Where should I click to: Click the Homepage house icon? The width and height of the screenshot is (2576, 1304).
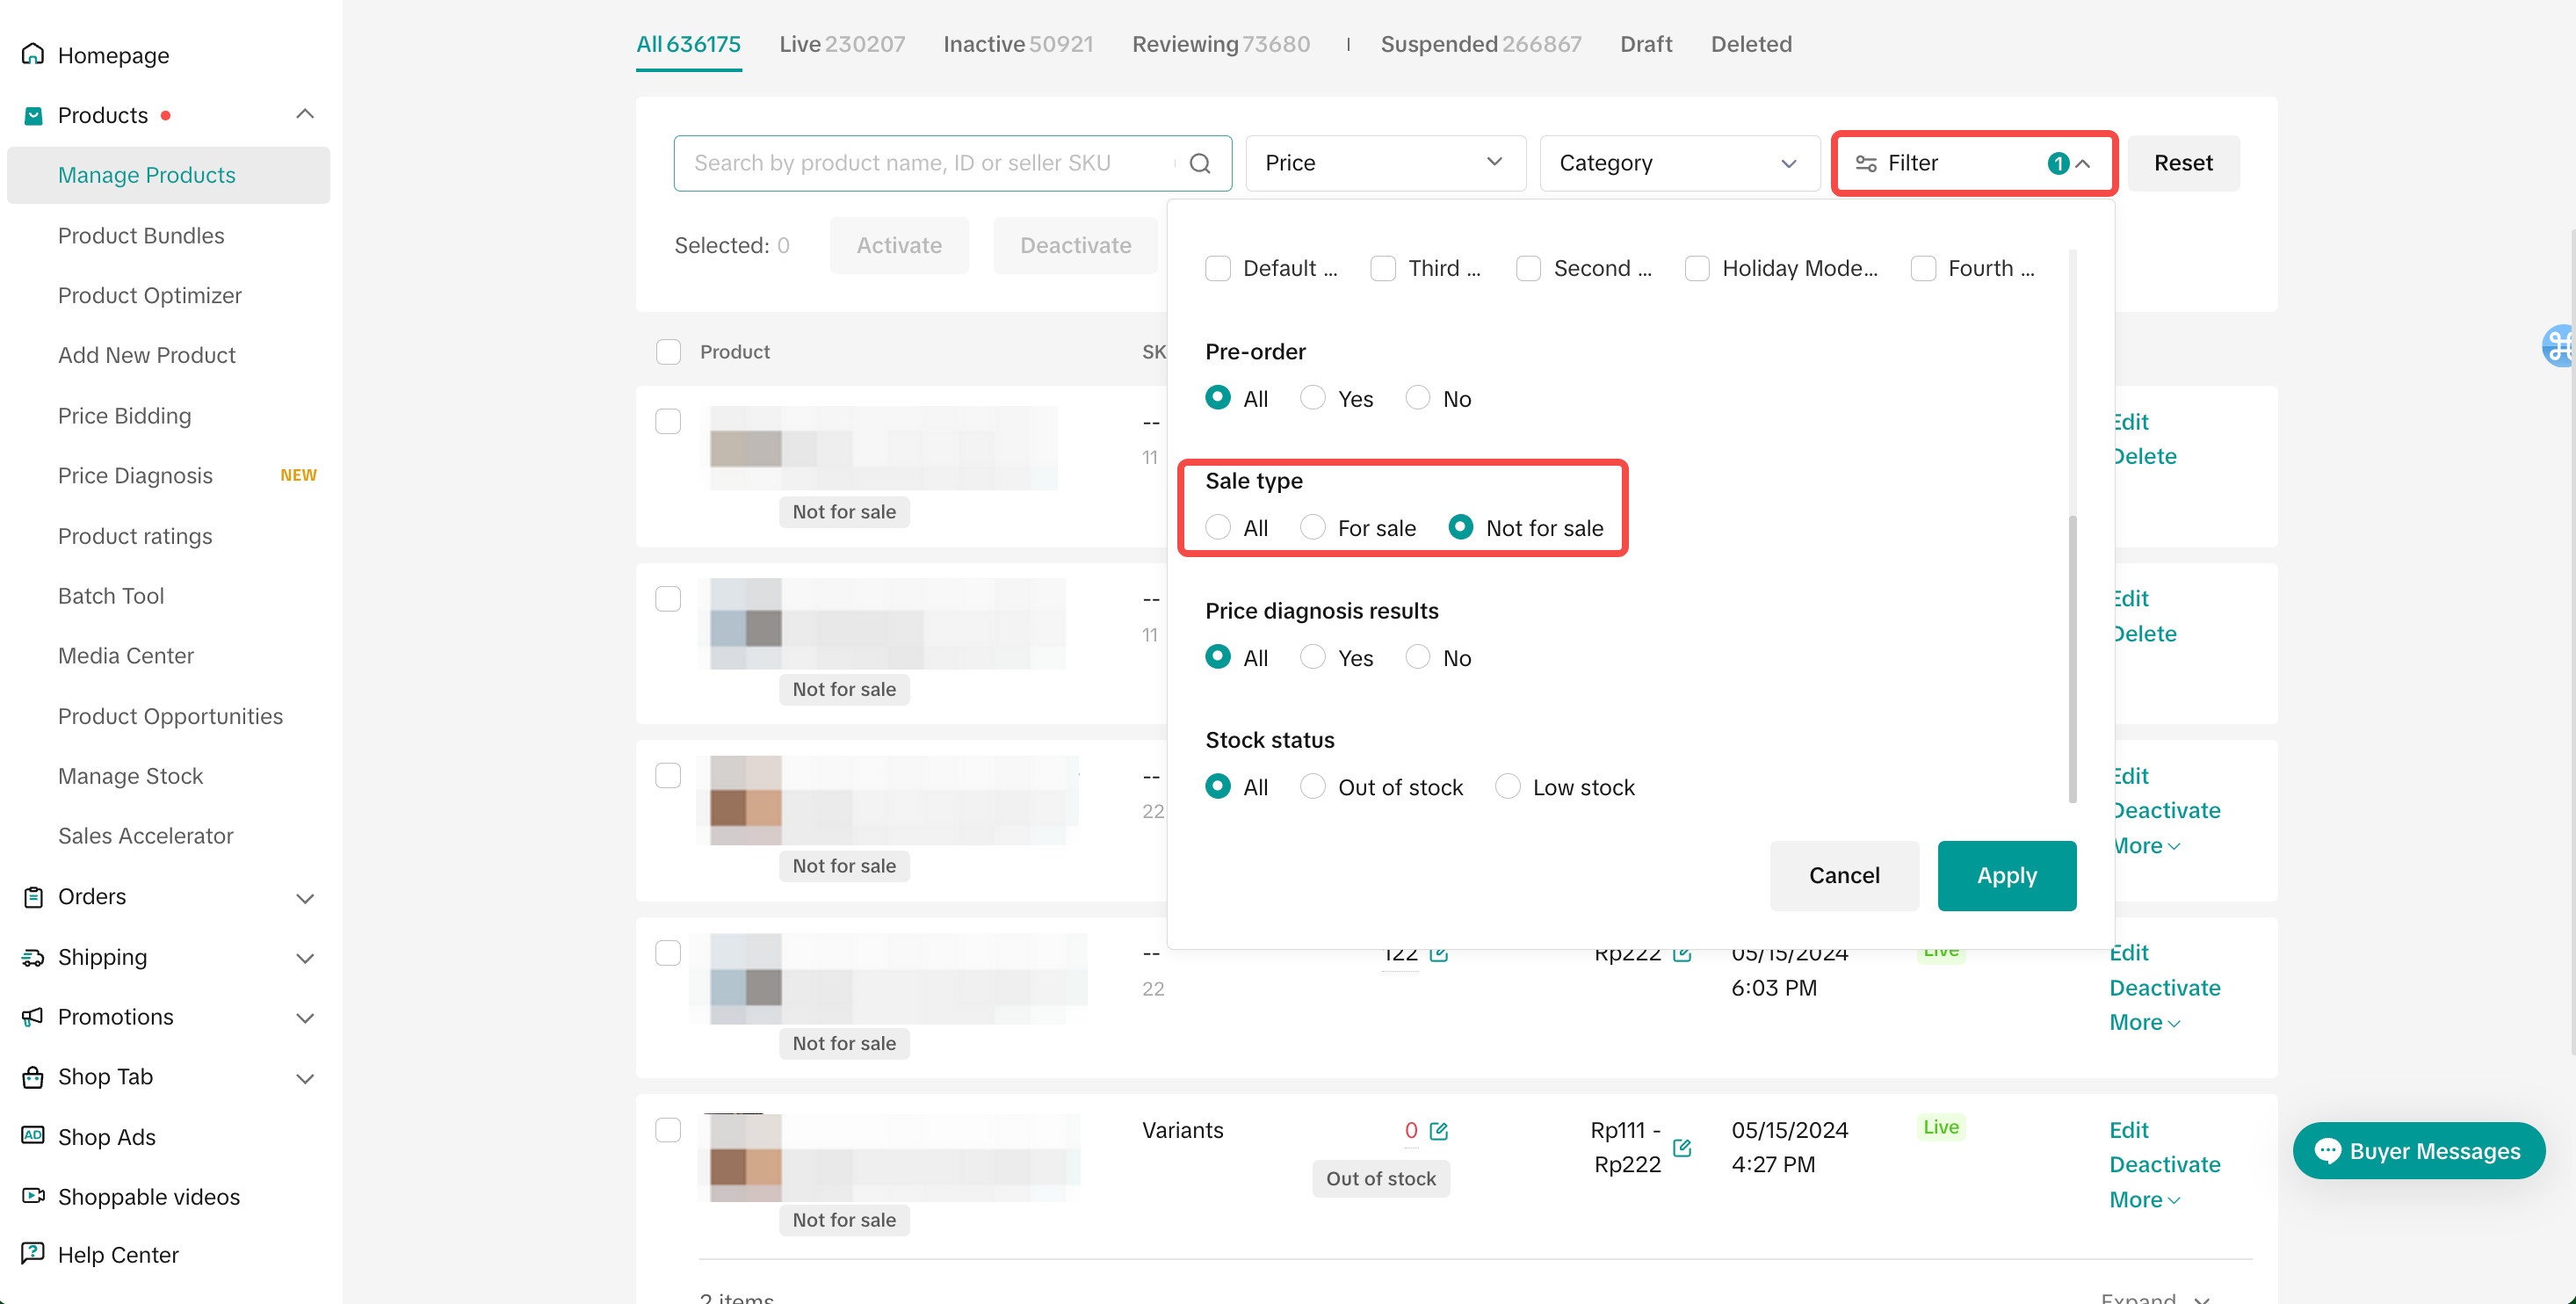coord(33,54)
